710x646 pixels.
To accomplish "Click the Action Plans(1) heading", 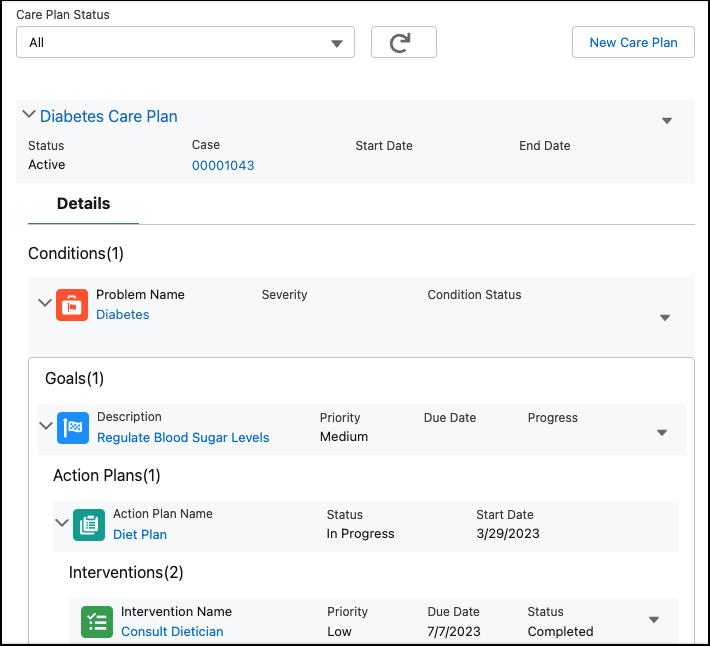I will point(106,475).
